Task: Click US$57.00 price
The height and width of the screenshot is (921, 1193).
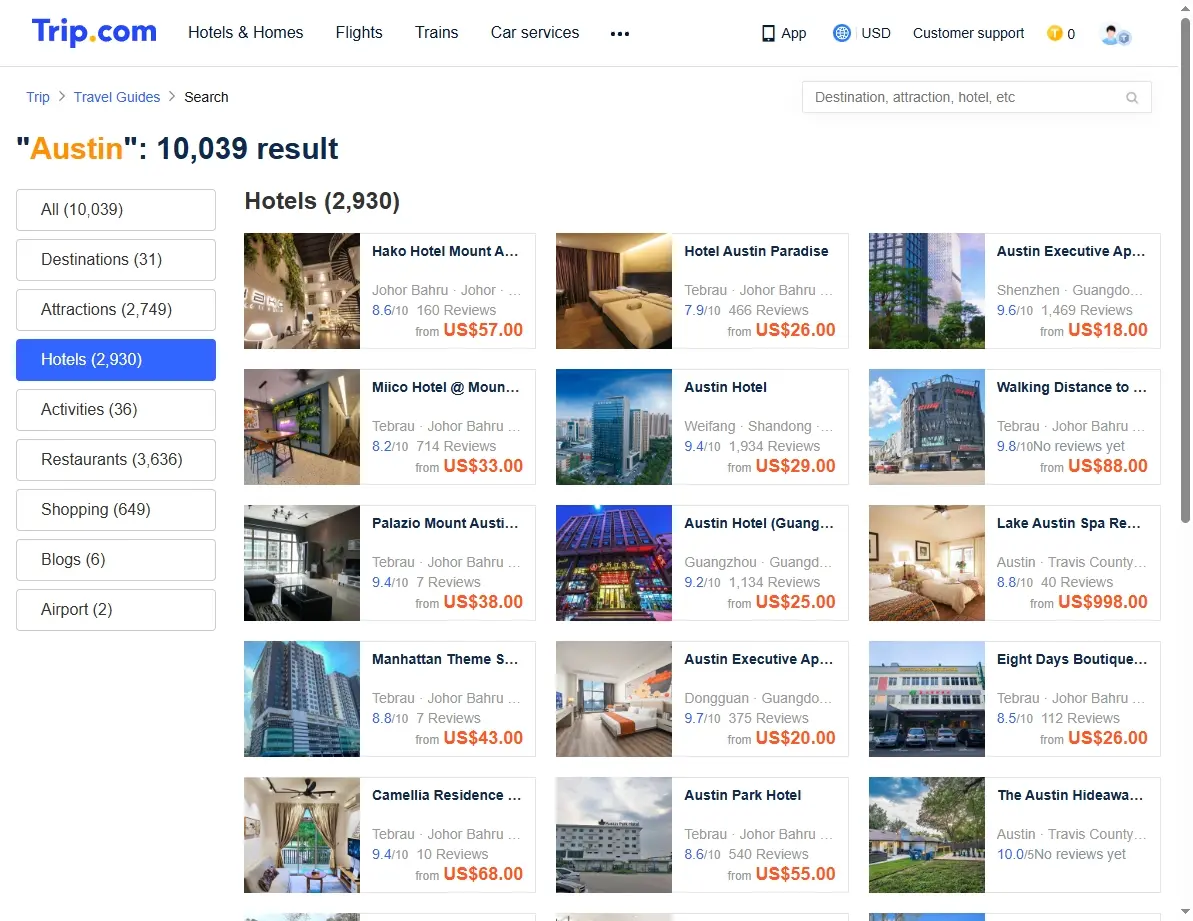Action: (483, 330)
